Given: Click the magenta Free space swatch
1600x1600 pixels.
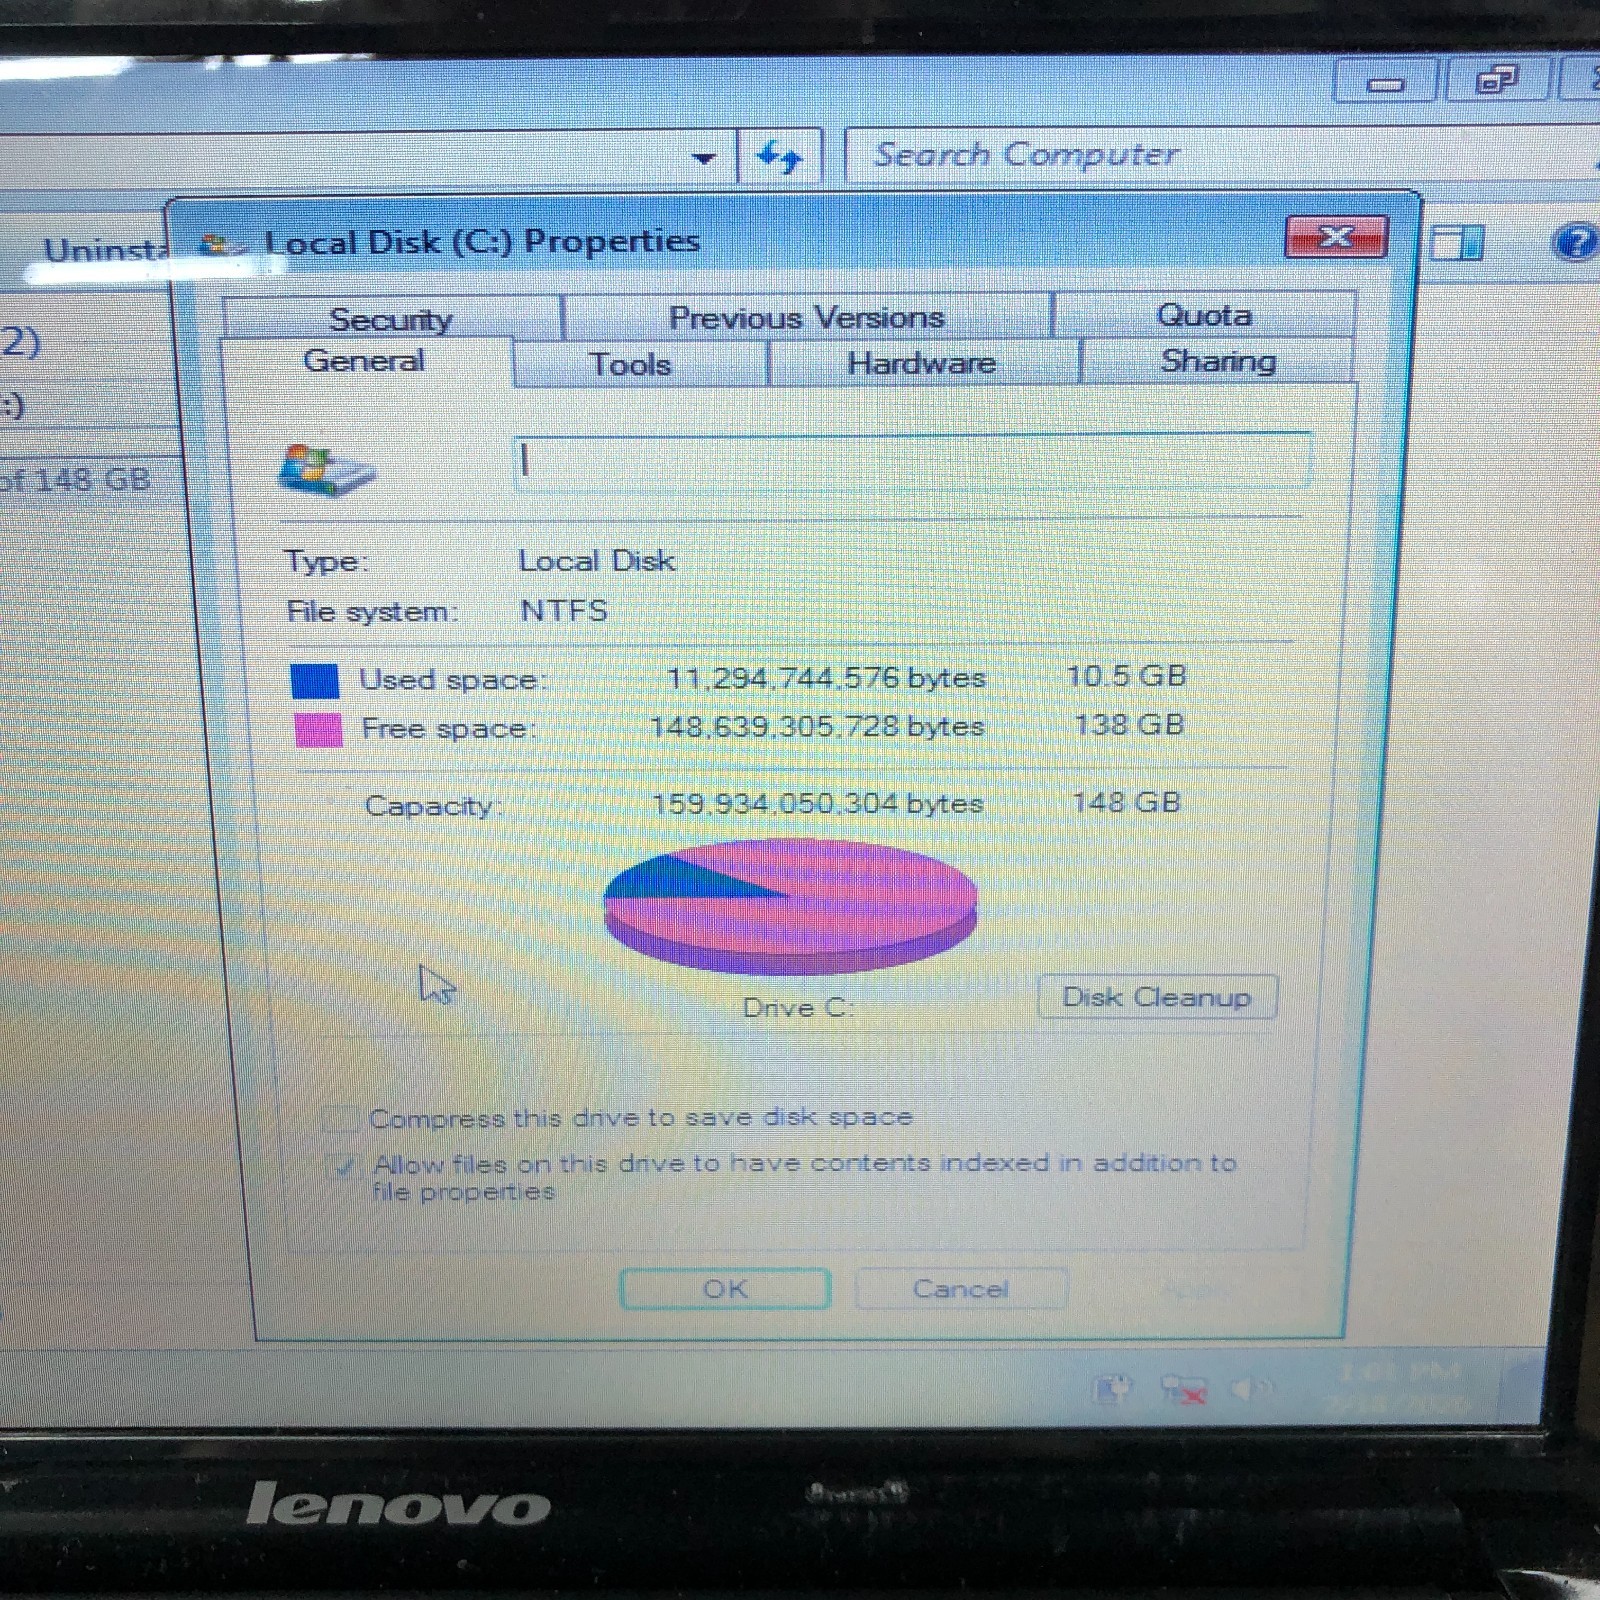Looking at the screenshot, I should (319, 730).
